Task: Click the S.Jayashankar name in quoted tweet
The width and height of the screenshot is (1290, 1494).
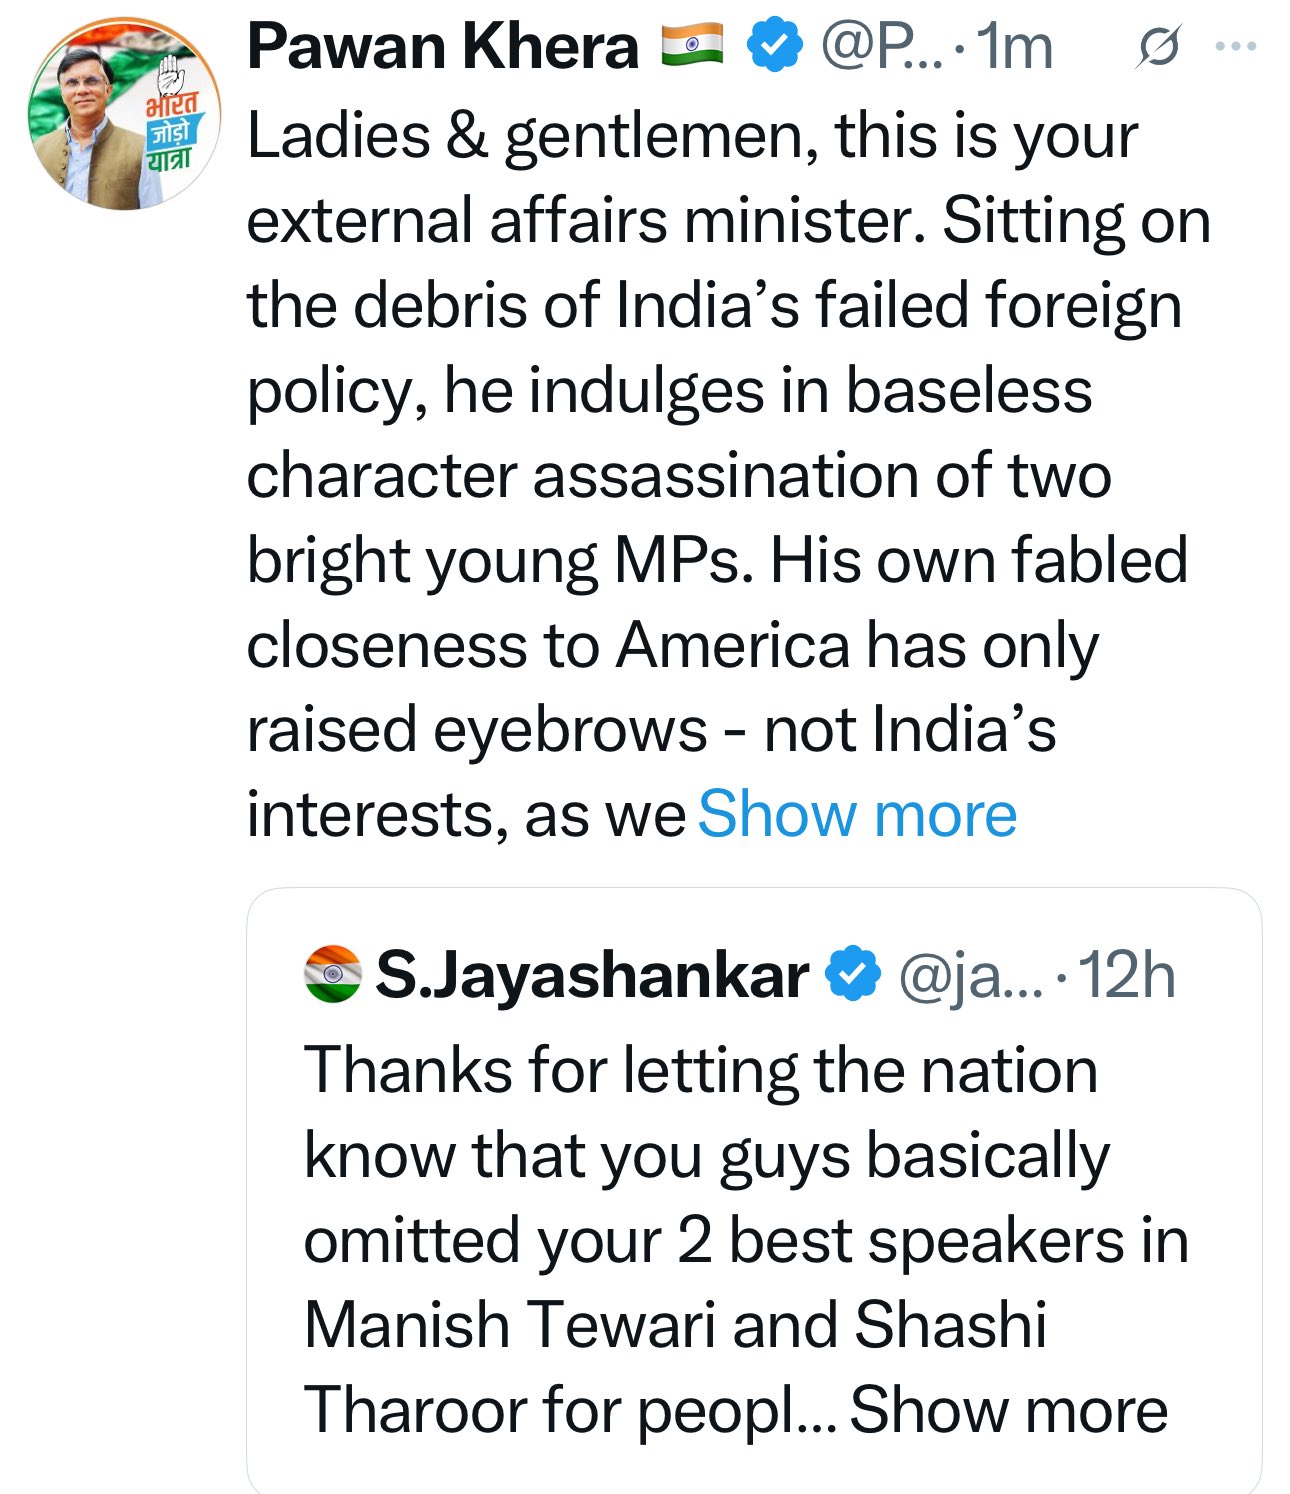Action: click(591, 974)
